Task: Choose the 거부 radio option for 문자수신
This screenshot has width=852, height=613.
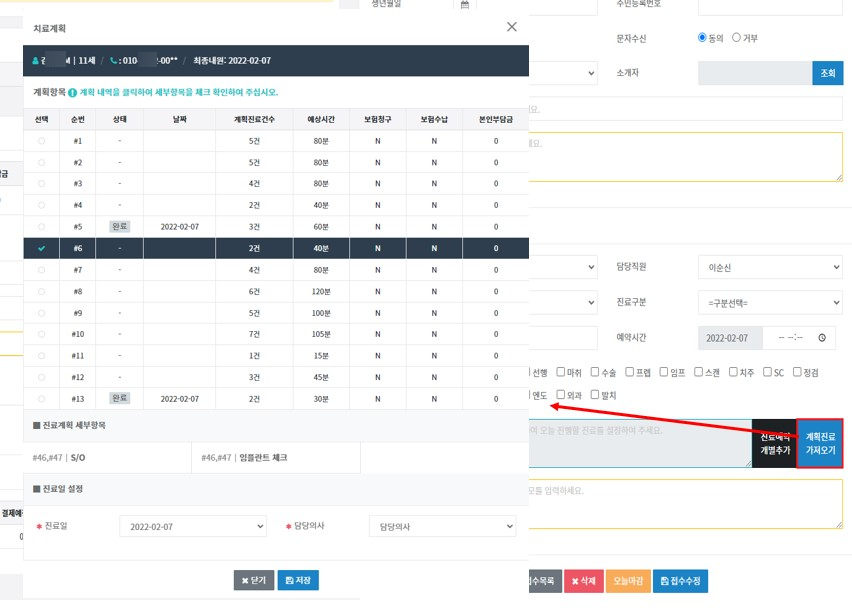Action: tap(737, 38)
